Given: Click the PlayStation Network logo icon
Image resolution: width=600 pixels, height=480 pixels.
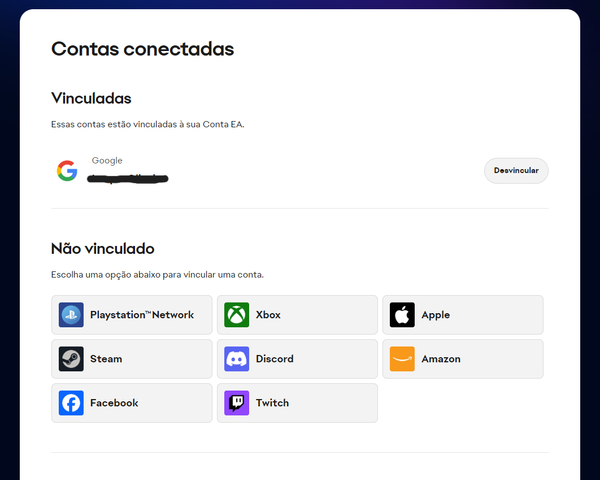Looking at the screenshot, I should pos(71,315).
